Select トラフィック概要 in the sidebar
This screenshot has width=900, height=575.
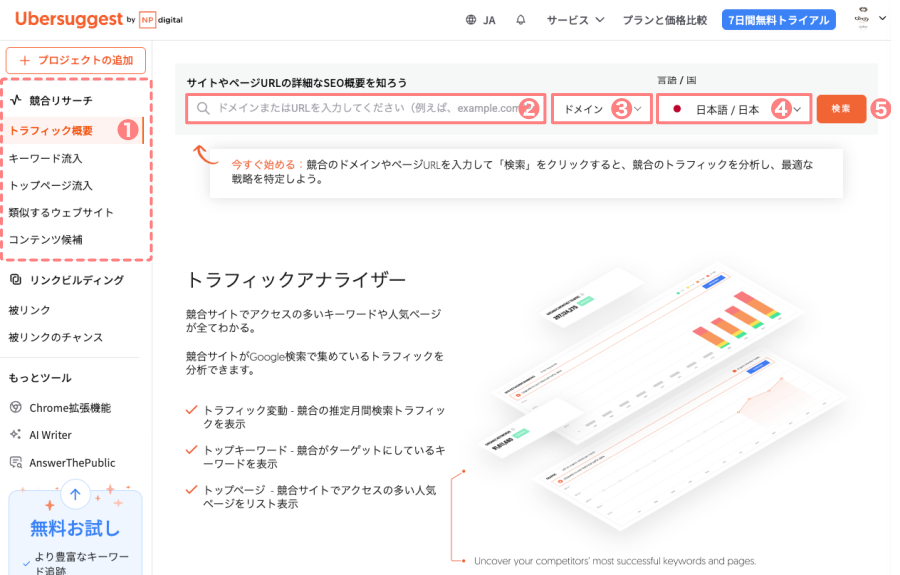pyautogui.click(x=74, y=131)
